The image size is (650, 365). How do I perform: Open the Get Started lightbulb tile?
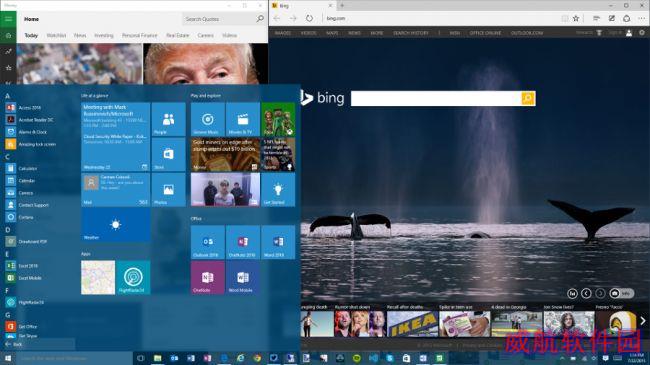278,190
